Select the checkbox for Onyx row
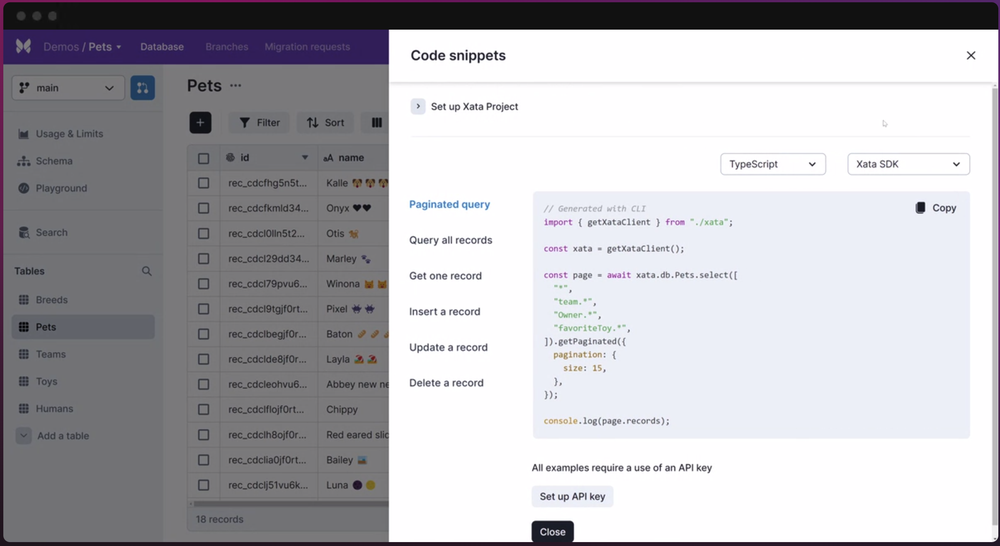1000x546 pixels. [x=203, y=208]
